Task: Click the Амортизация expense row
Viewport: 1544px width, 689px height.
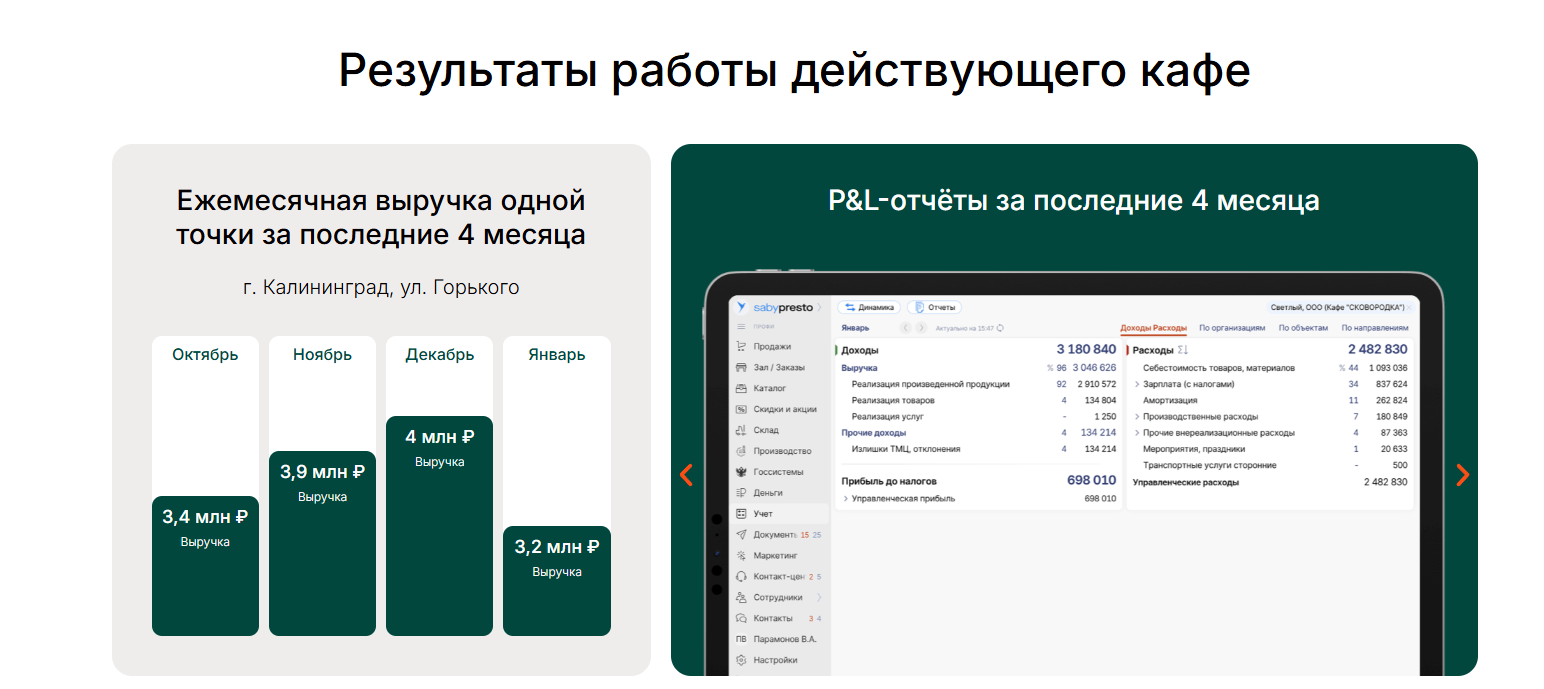Action: pyautogui.click(x=1269, y=400)
